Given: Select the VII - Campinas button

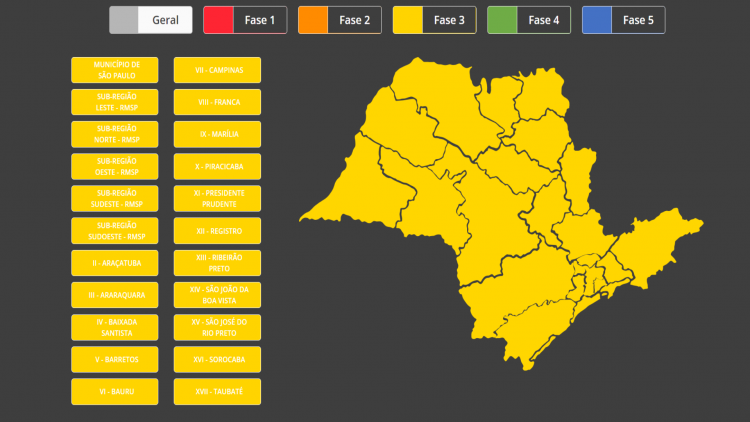Looking at the screenshot, I should (x=217, y=70).
